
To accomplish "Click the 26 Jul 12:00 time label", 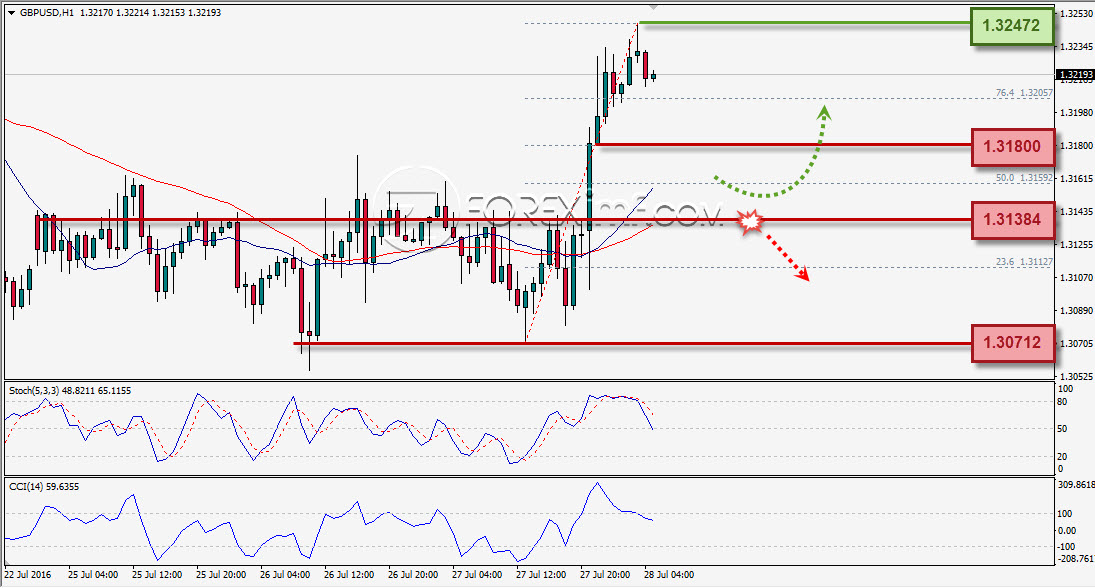I will pyautogui.click(x=349, y=575).
